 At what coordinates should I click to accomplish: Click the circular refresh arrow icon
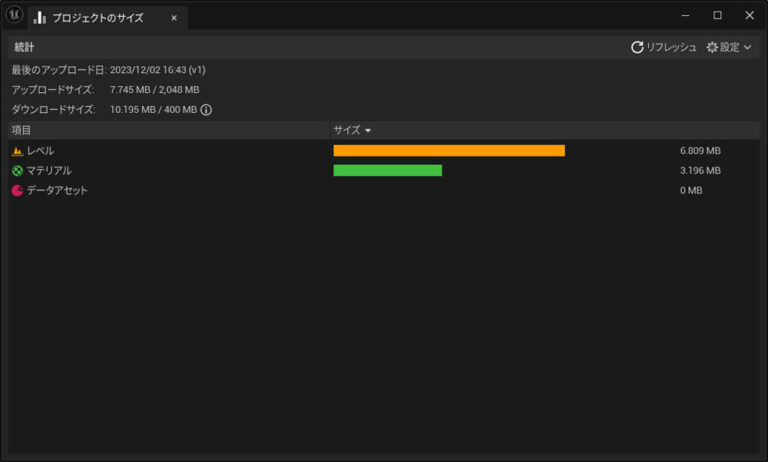[x=637, y=47]
